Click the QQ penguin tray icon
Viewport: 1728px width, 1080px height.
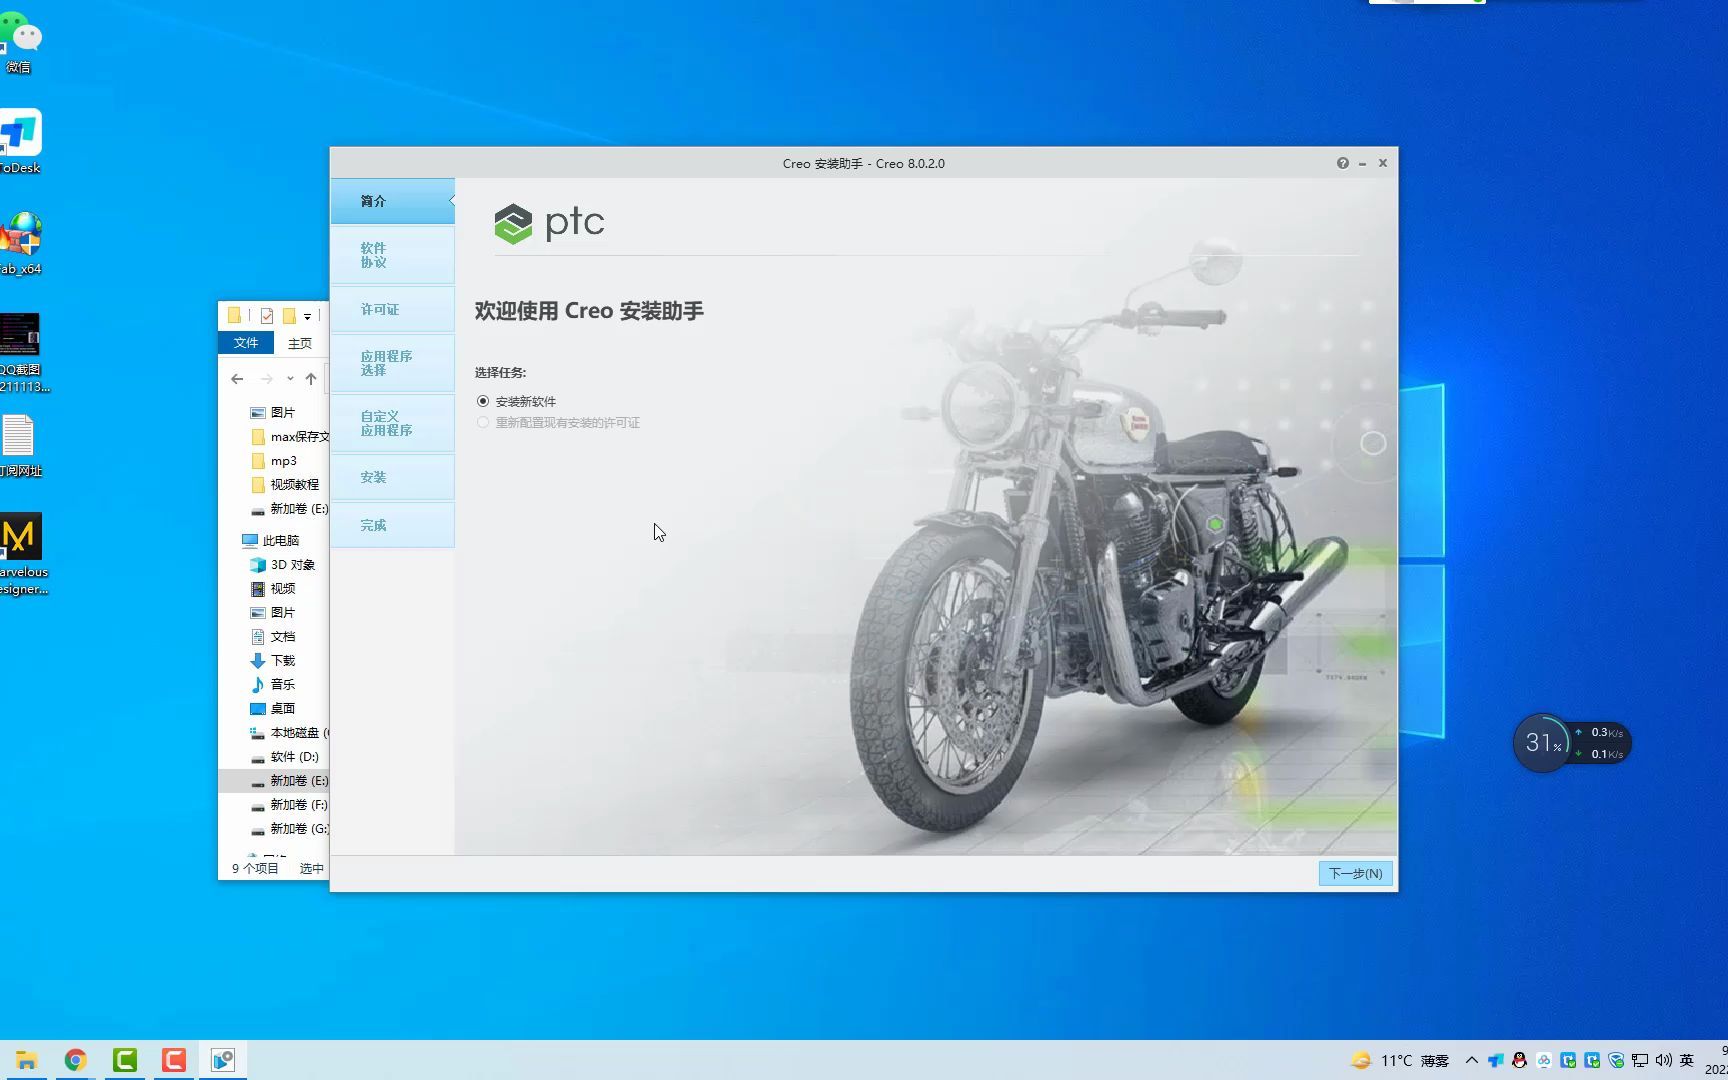[1519, 1060]
